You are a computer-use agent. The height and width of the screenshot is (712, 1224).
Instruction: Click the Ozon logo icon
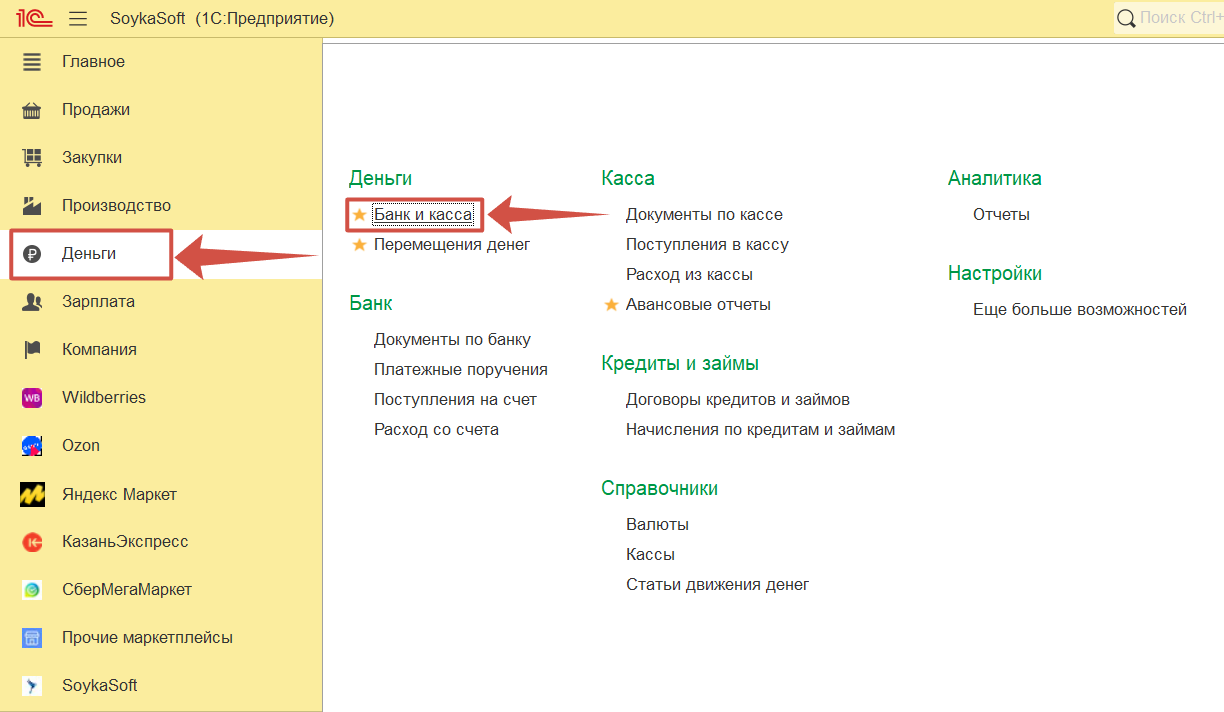pyautogui.click(x=32, y=446)
